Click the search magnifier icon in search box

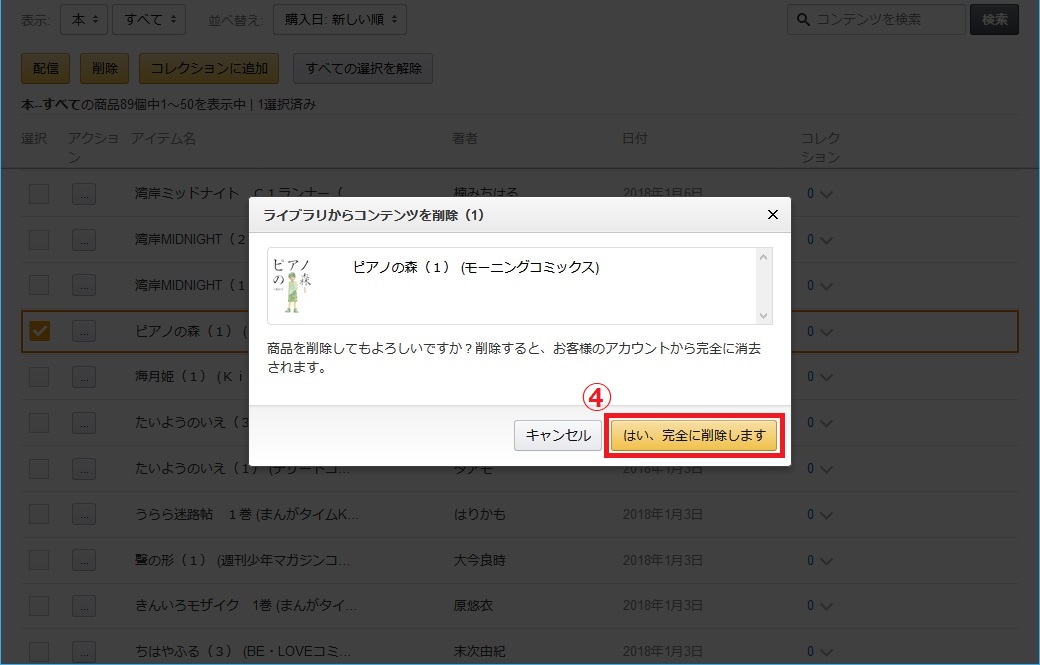(801, 19)
